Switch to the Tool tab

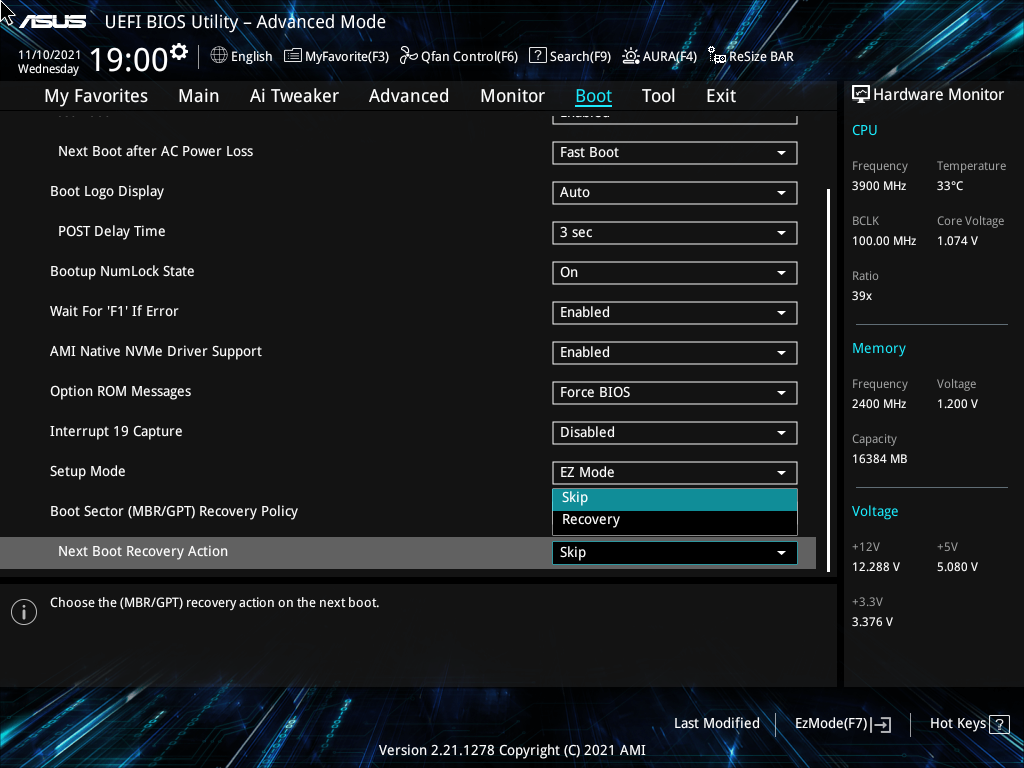click(658, 96)
